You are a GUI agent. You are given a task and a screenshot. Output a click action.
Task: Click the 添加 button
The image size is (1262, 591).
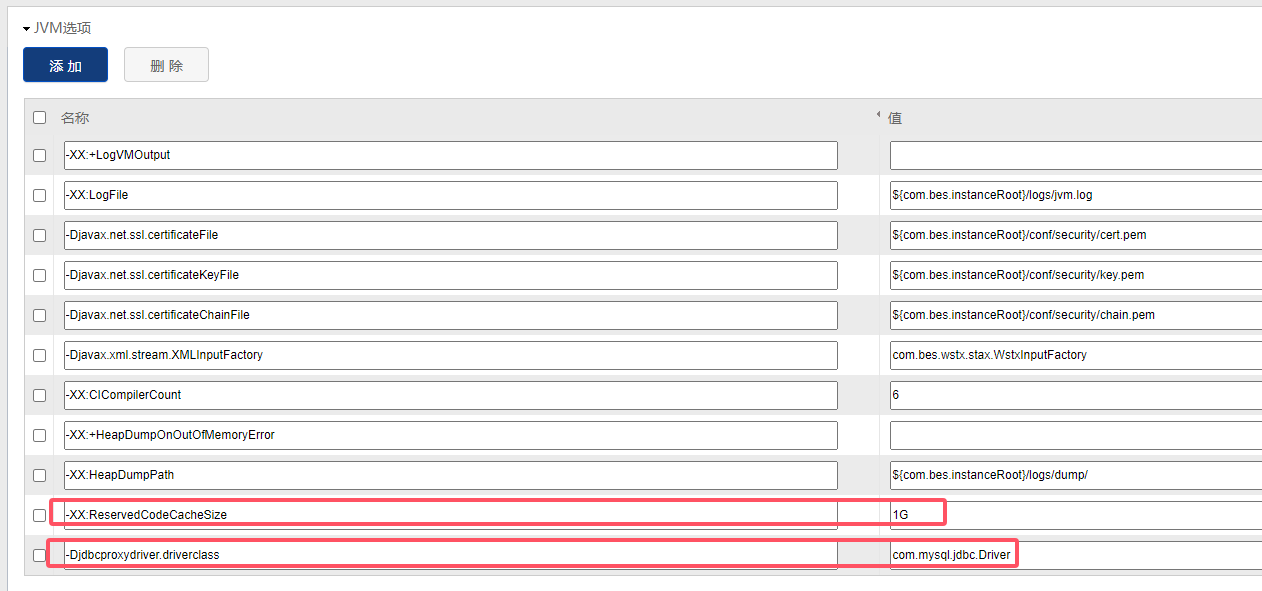[65, 65]
